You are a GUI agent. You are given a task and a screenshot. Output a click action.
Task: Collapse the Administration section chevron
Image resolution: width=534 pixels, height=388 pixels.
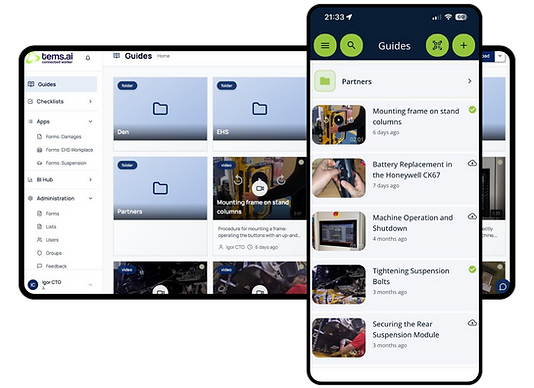click(90, 198)
